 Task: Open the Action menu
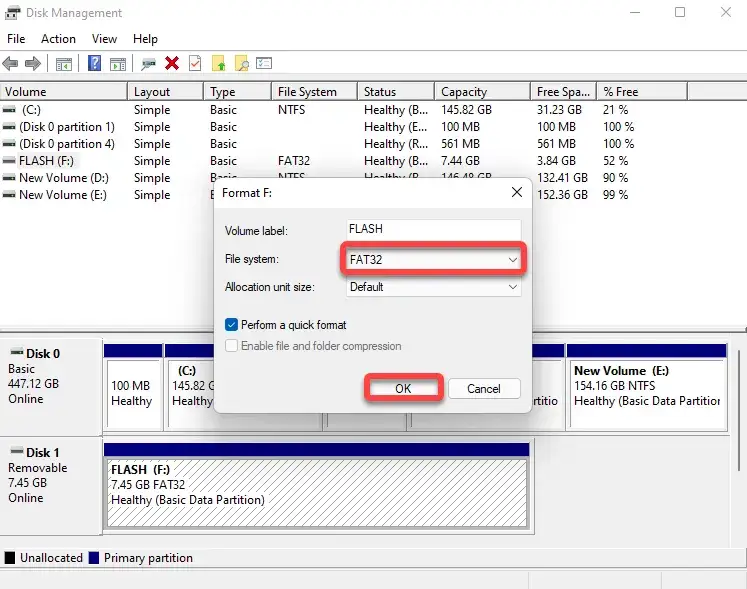pyautogui.click(x=58, y=39)
